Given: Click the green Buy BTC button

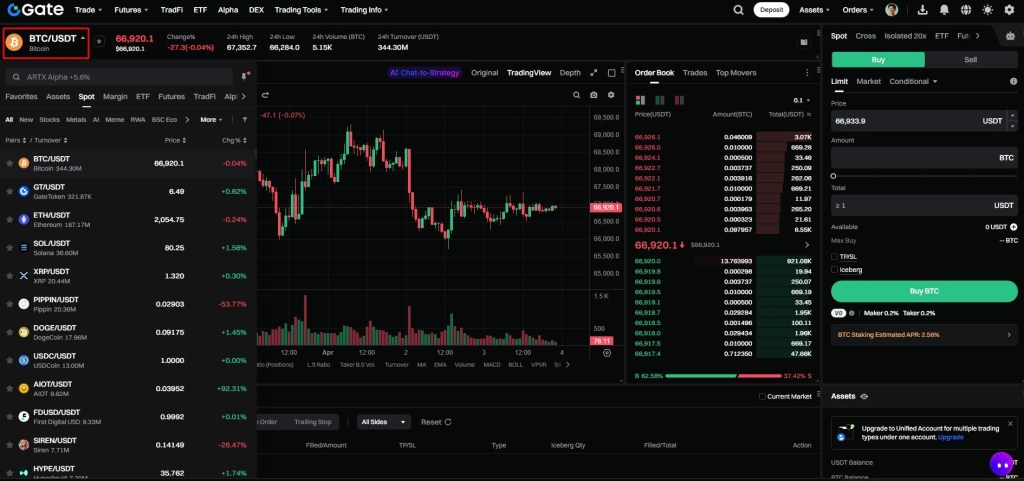Looking at the screenshot, I should point(924,291).
